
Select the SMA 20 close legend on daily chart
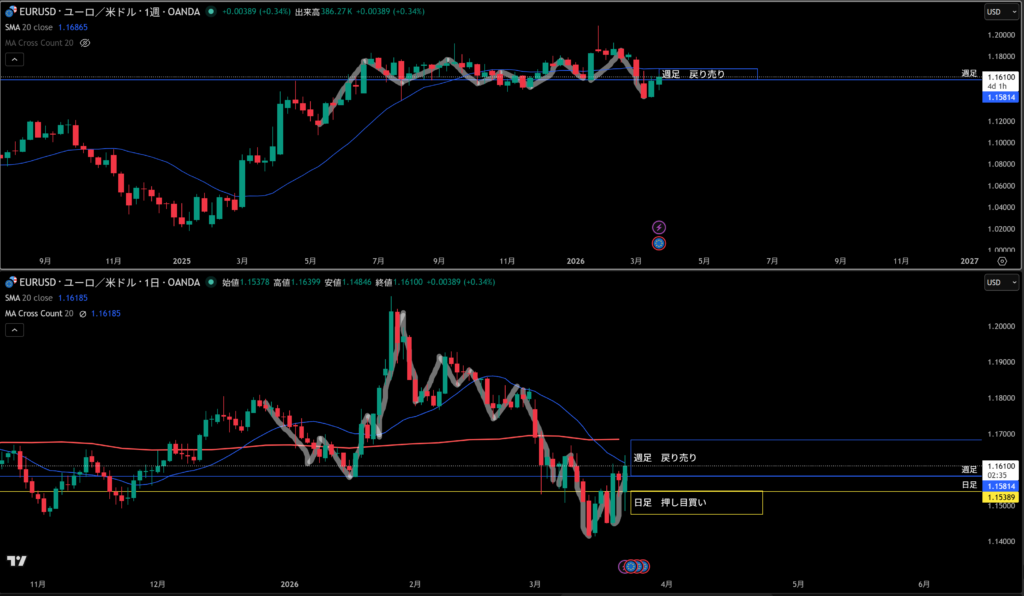pyautogui.click(x=26, y=299)
